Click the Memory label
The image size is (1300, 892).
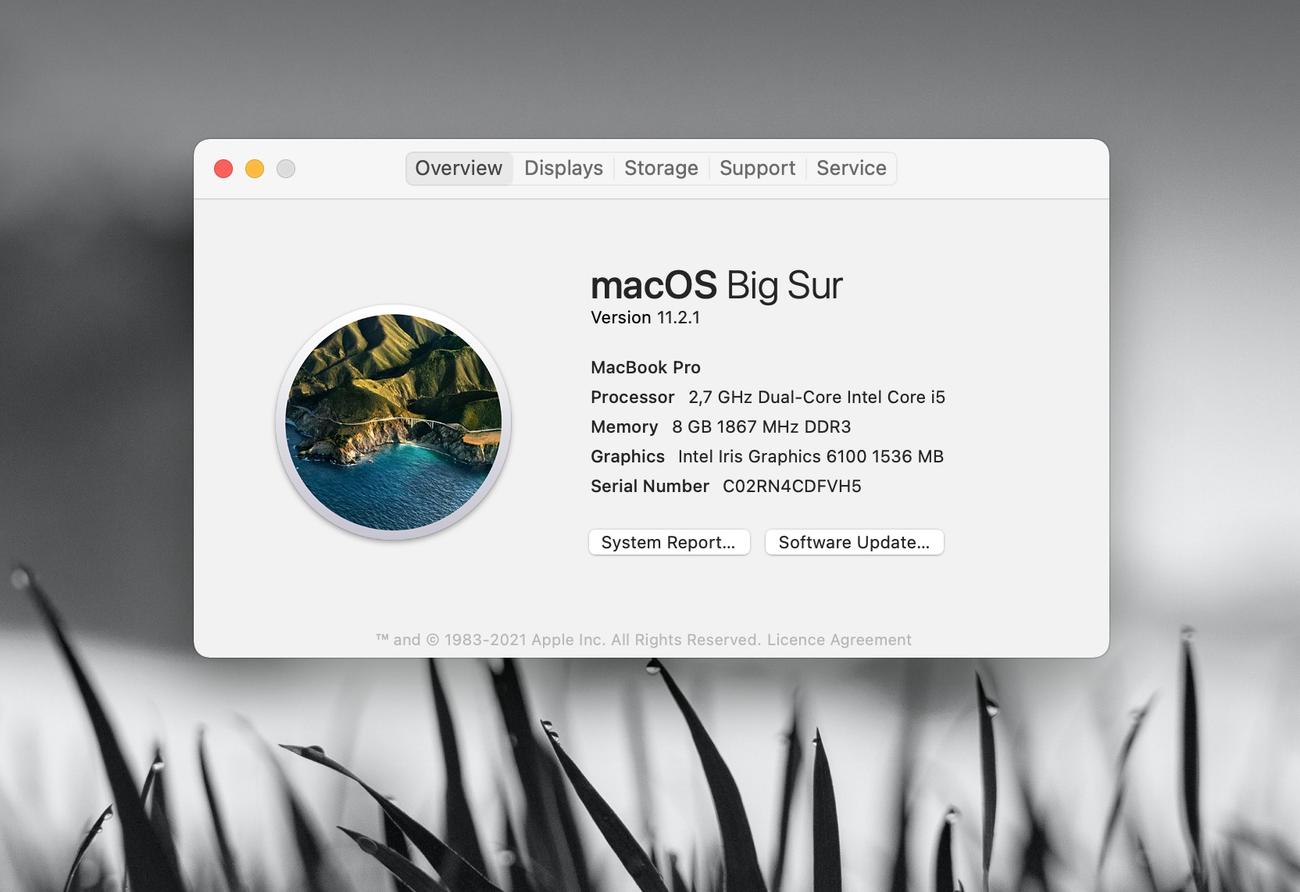click(x=624, y=427)
